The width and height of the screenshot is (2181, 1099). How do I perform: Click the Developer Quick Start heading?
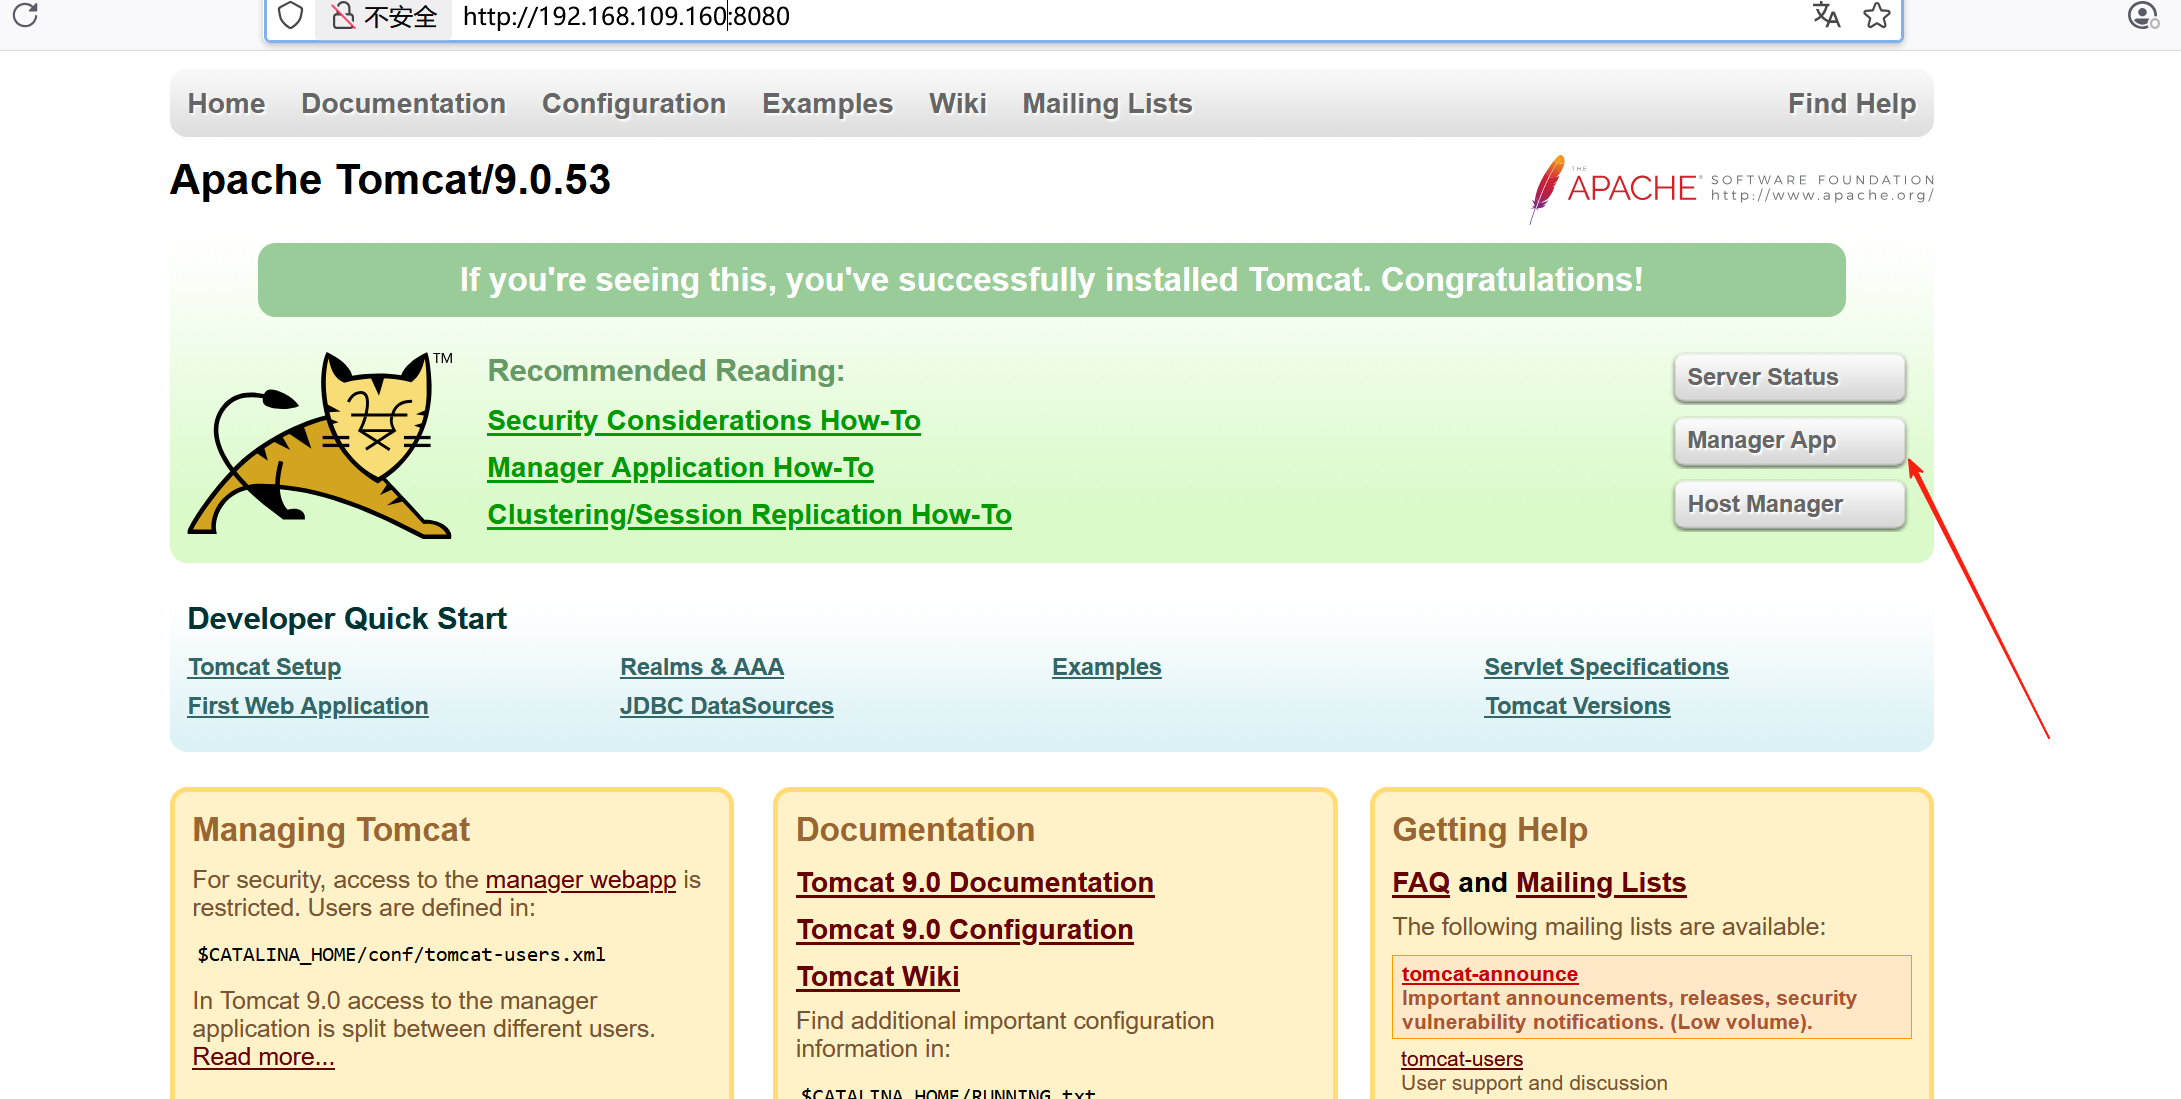coord(347,619)
